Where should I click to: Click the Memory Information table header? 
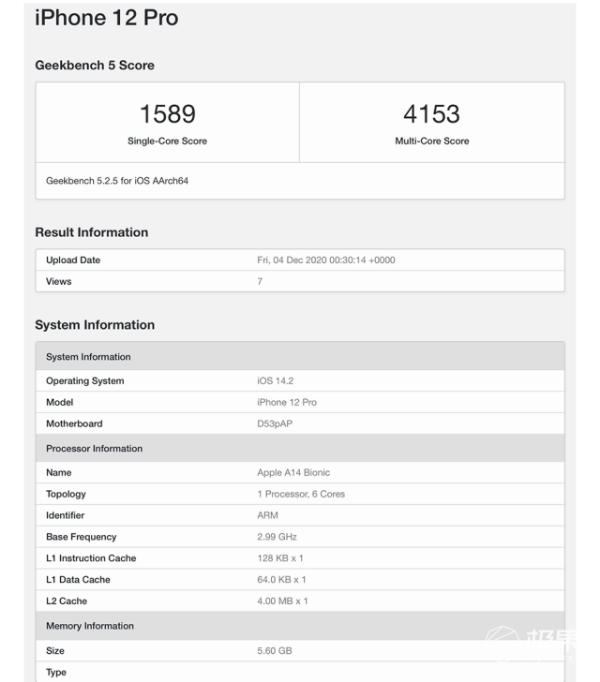300,625
